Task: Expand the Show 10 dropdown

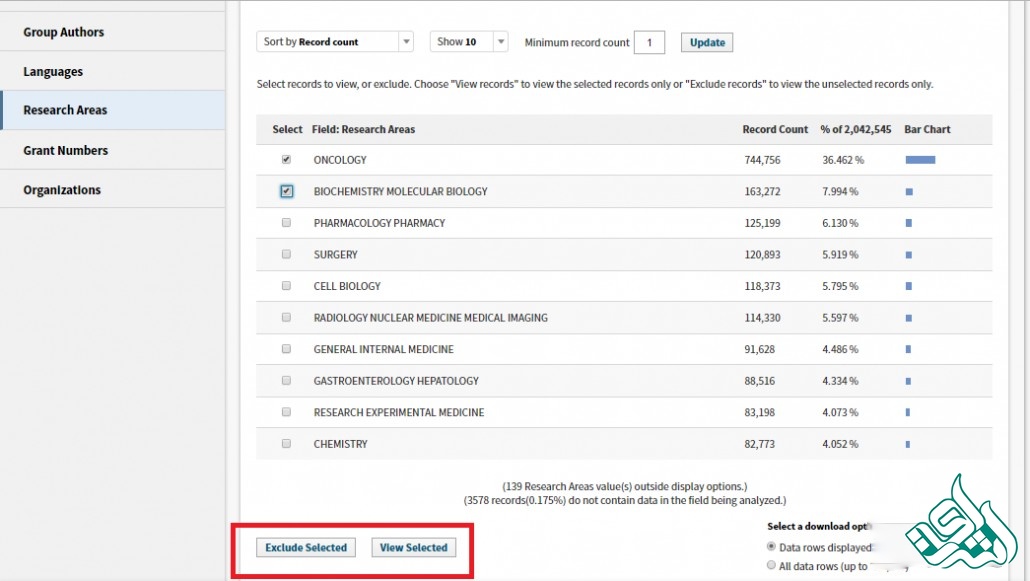Action: pyautogui.click(x=469, y=42)
